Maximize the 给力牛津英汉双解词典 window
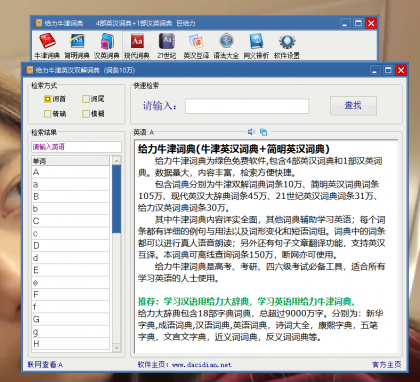Viewport: 420px width, 382px height. pos(388,70)
